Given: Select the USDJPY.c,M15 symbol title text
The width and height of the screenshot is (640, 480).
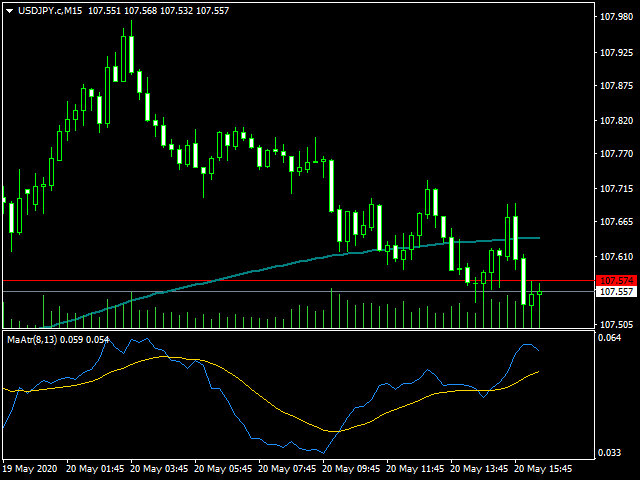Looking at the screenshot, I should 50,11.
